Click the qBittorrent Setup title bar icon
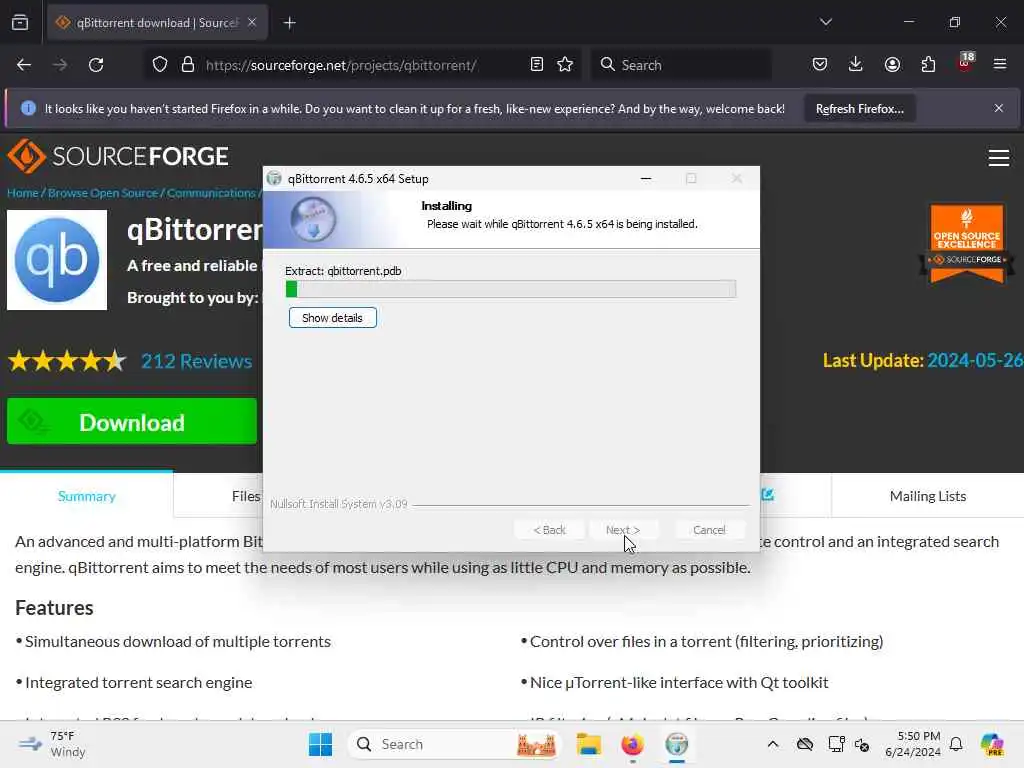The height and width of the screenshot is (768, 1024). (274, 178)
